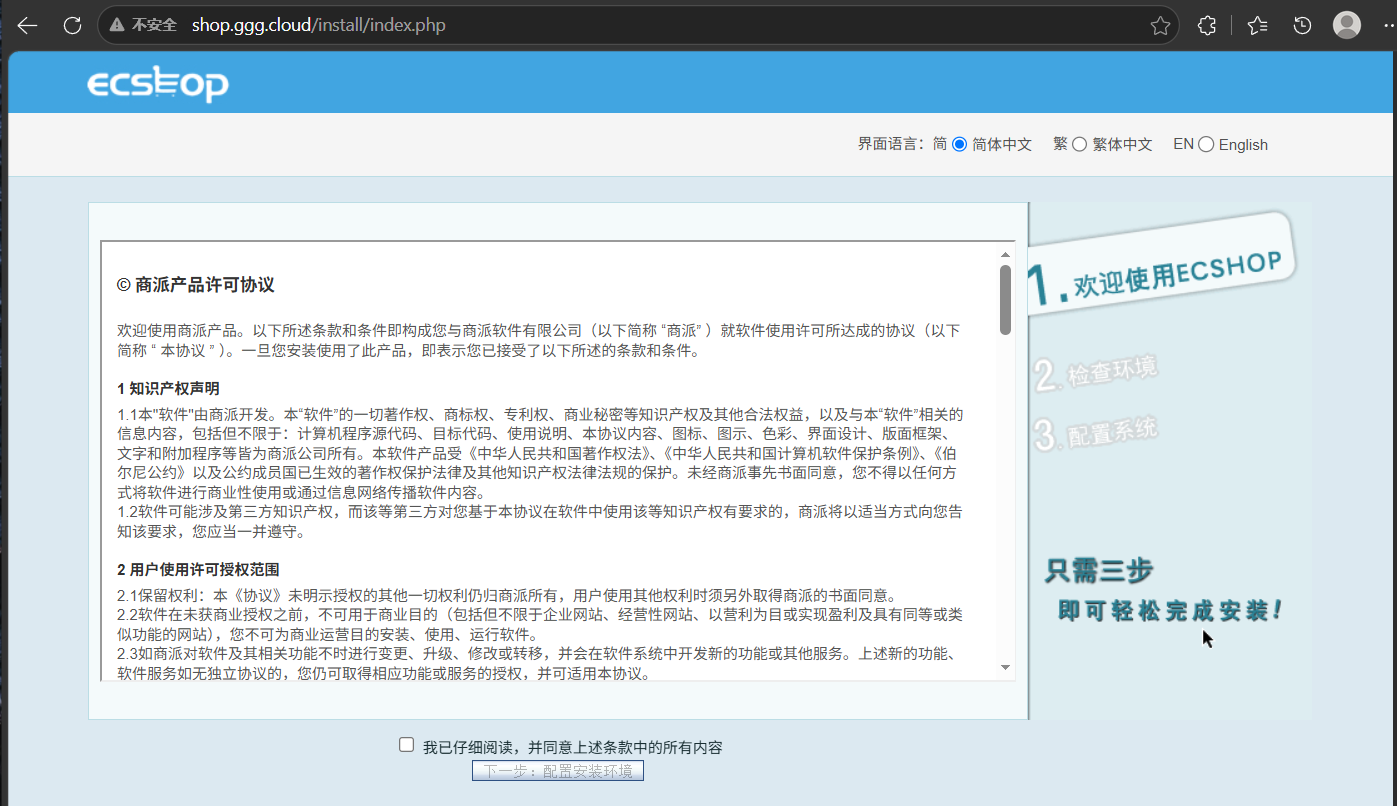Screen dimensions: 1397x806
Task: Click the ECSHOP logo
Action: pos(158,85)
